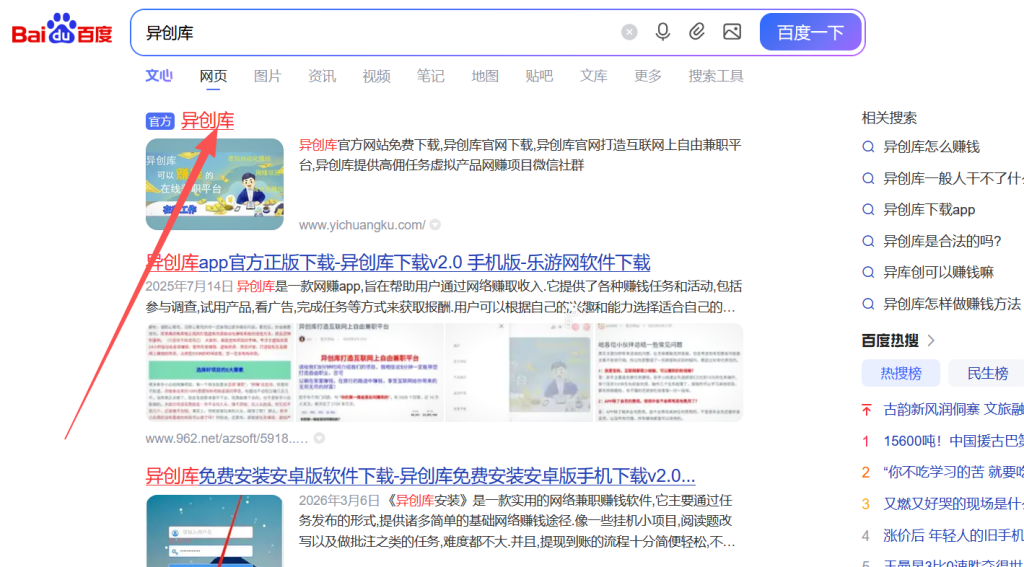
Task: Expand 百度热搜 via the chevron arrow
Action: pyautogui.click(x=931, y=340)
